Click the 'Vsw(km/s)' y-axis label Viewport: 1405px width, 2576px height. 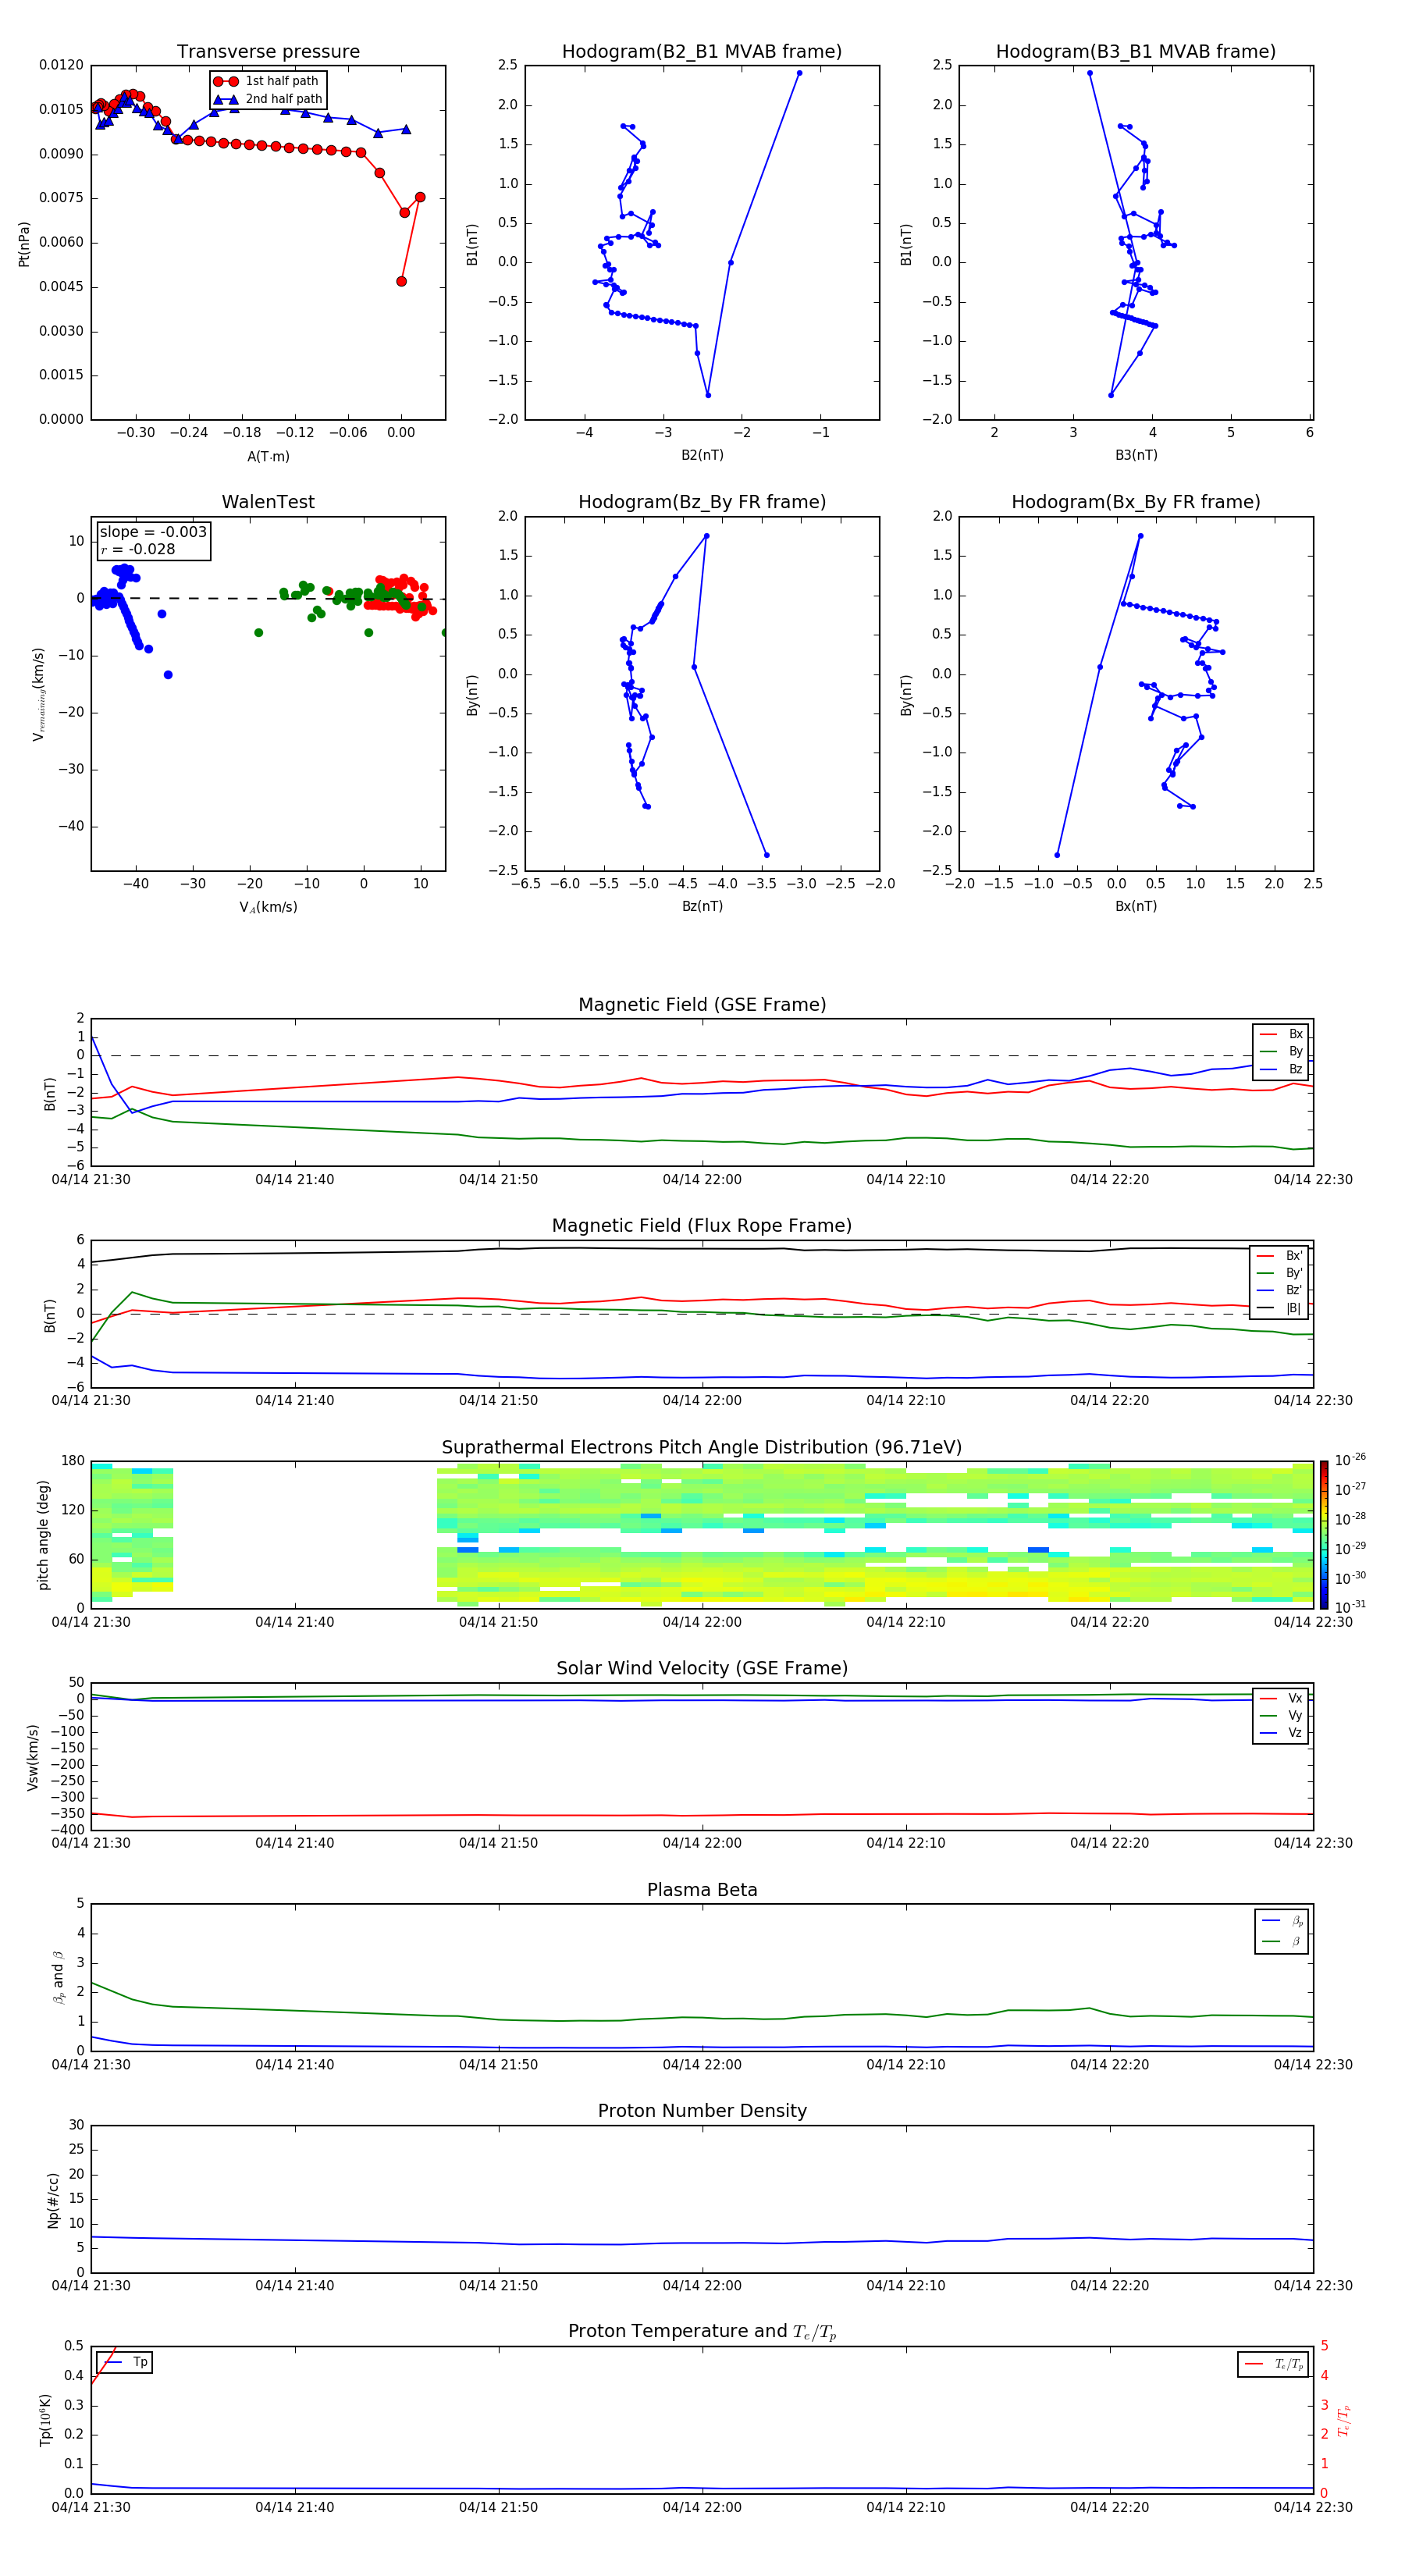point(33,1756)
